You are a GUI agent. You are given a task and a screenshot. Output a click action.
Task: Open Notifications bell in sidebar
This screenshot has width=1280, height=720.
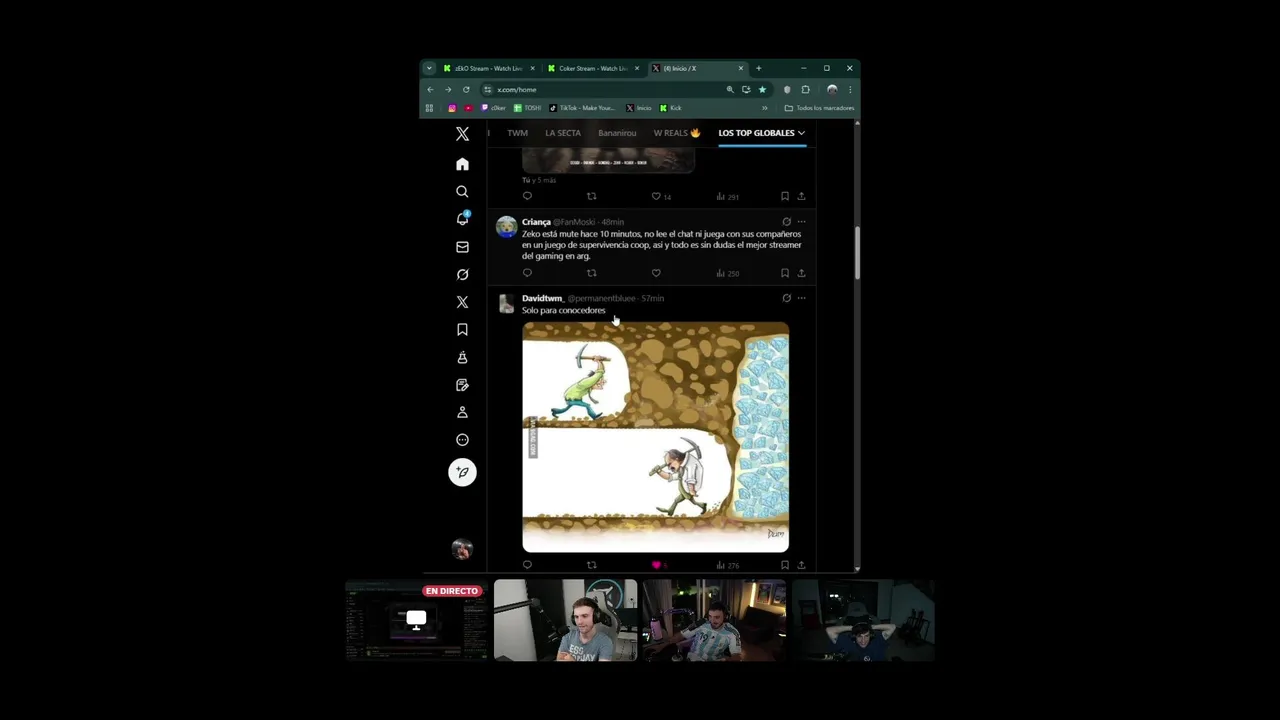point(462,219)
